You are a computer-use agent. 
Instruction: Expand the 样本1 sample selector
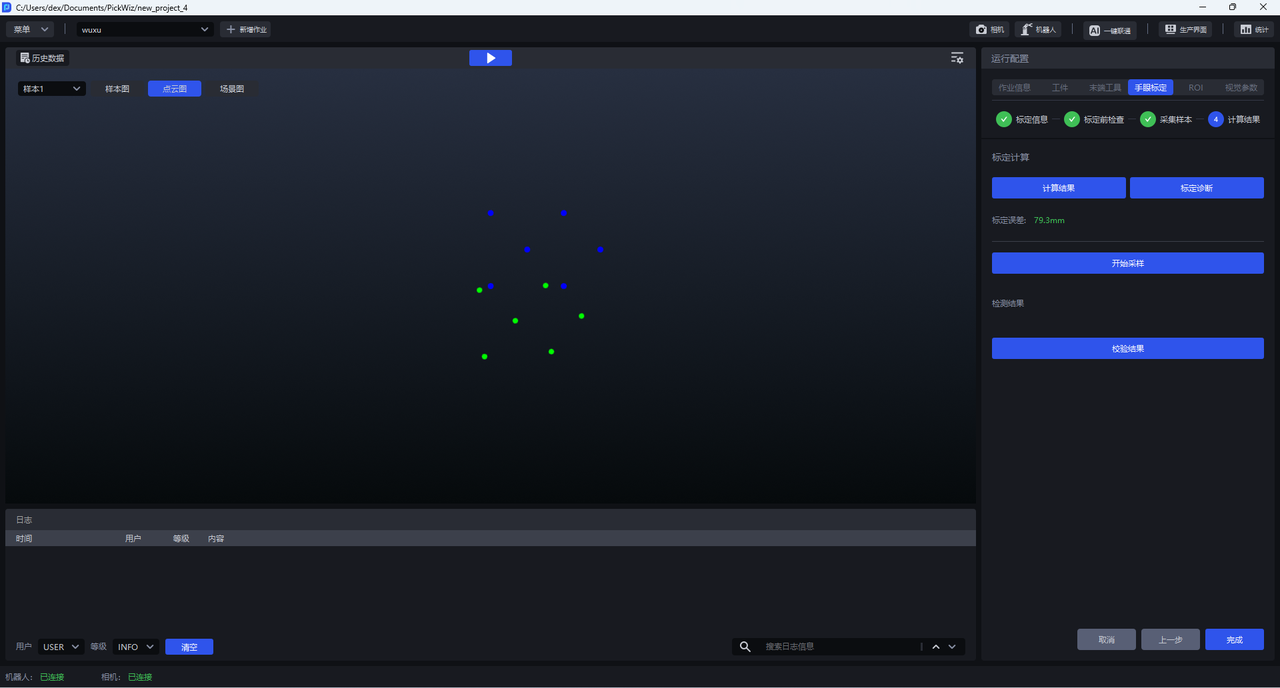51,89
